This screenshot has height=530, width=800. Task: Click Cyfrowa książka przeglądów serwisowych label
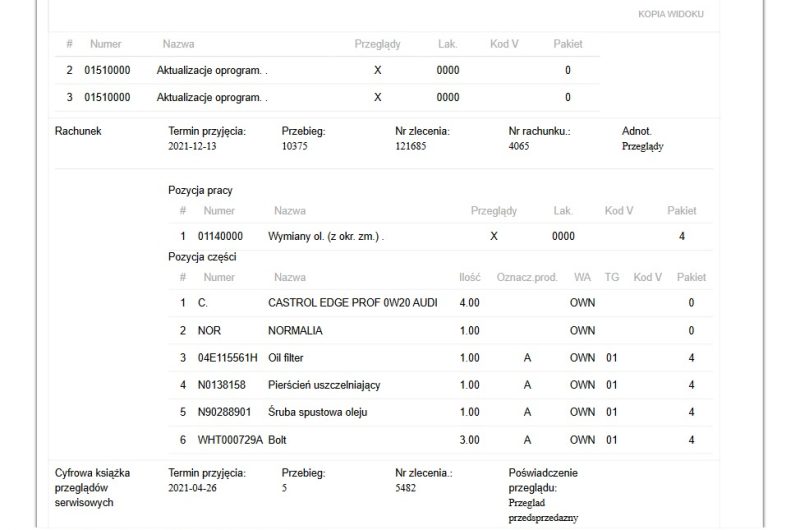click(x=92, y=488)
